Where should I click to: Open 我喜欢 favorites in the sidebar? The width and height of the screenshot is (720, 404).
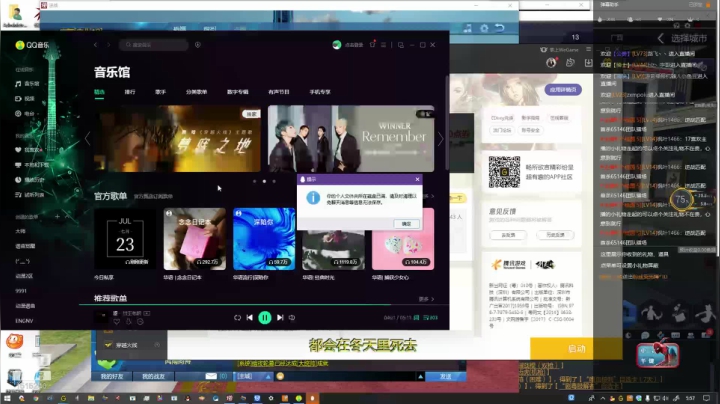(29, 150)
